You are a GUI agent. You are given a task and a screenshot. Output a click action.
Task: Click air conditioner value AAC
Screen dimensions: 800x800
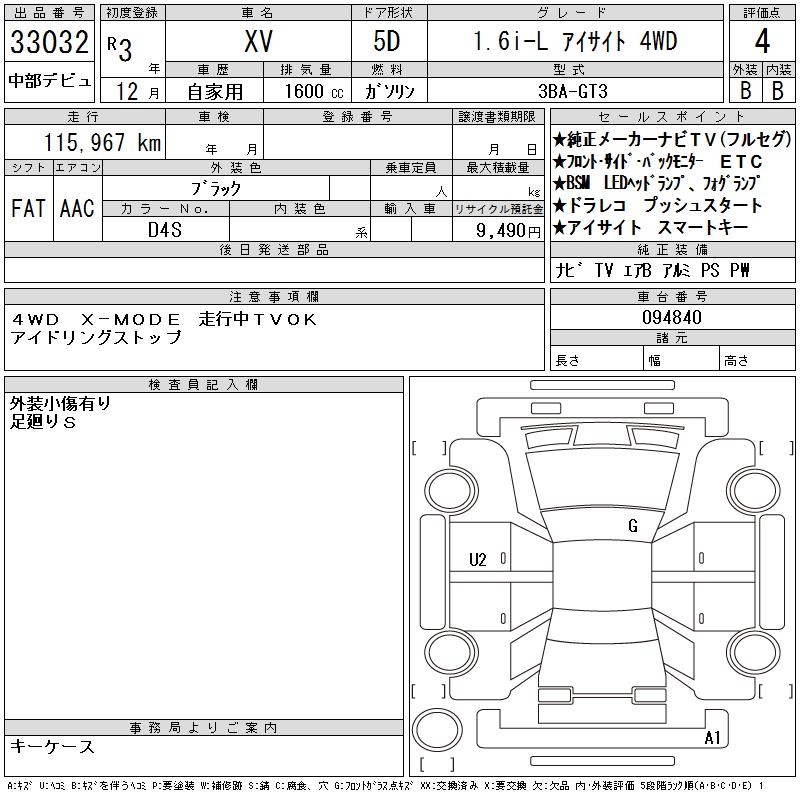coord(77,208)
